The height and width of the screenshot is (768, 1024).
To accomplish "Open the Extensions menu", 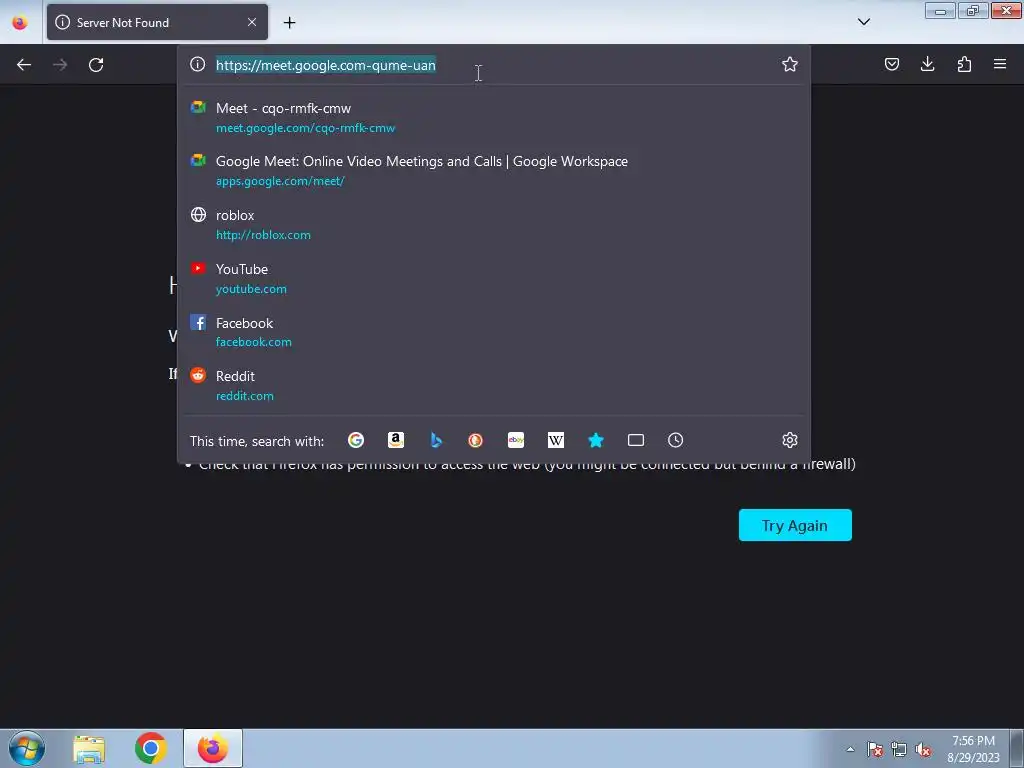I will [x=964, y=64].
